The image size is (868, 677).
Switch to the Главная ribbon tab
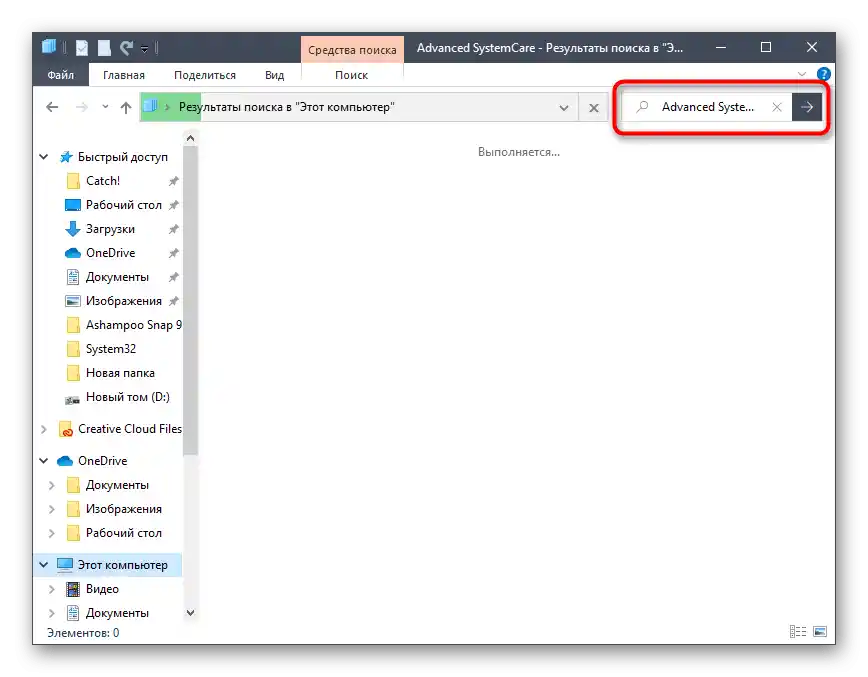[x=123, y=75]
